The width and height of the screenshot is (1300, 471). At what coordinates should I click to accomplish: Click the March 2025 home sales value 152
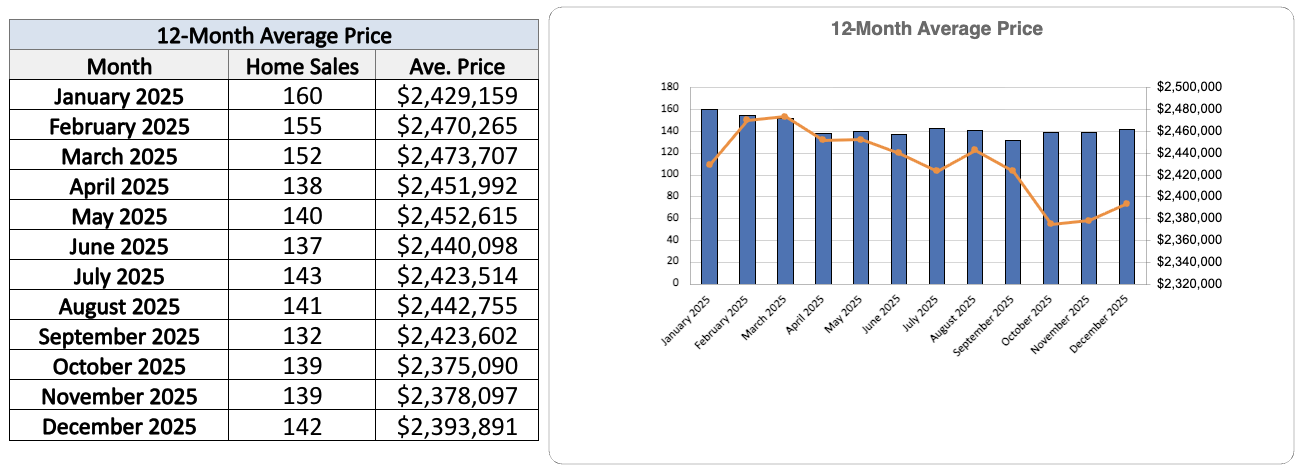pyautogui.click(x=302, y=156)
